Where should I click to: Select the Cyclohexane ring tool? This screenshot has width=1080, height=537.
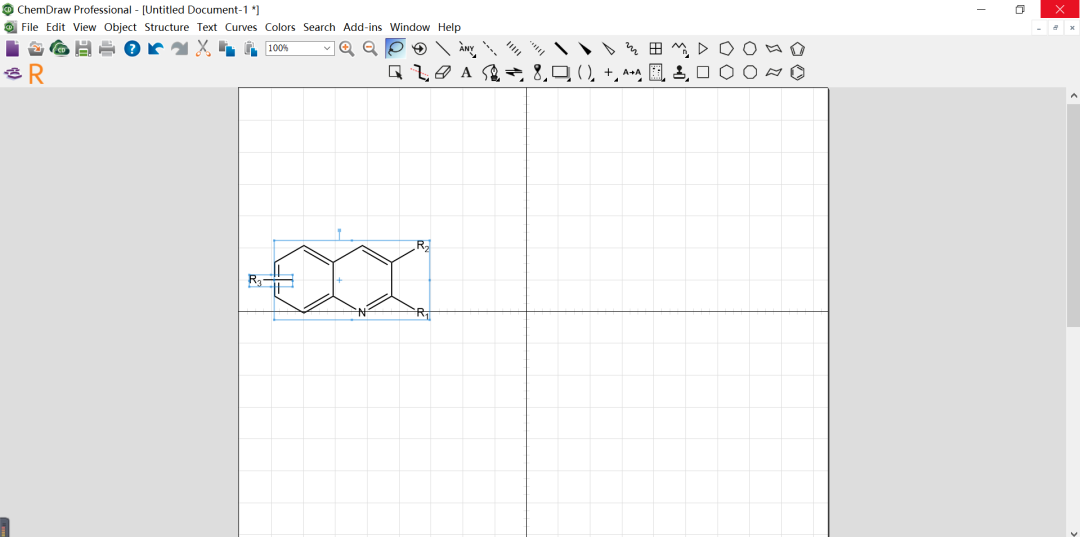coord(726,72)
